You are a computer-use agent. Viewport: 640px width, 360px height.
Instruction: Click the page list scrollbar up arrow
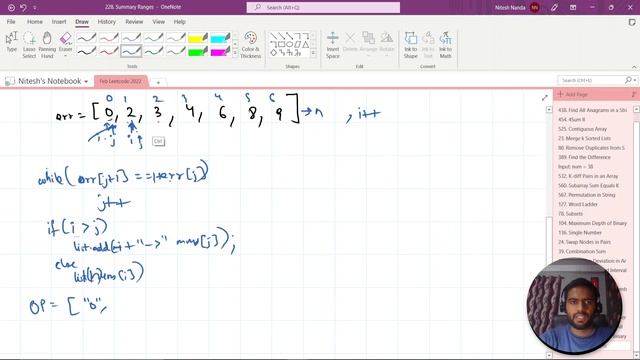[636, 109]
